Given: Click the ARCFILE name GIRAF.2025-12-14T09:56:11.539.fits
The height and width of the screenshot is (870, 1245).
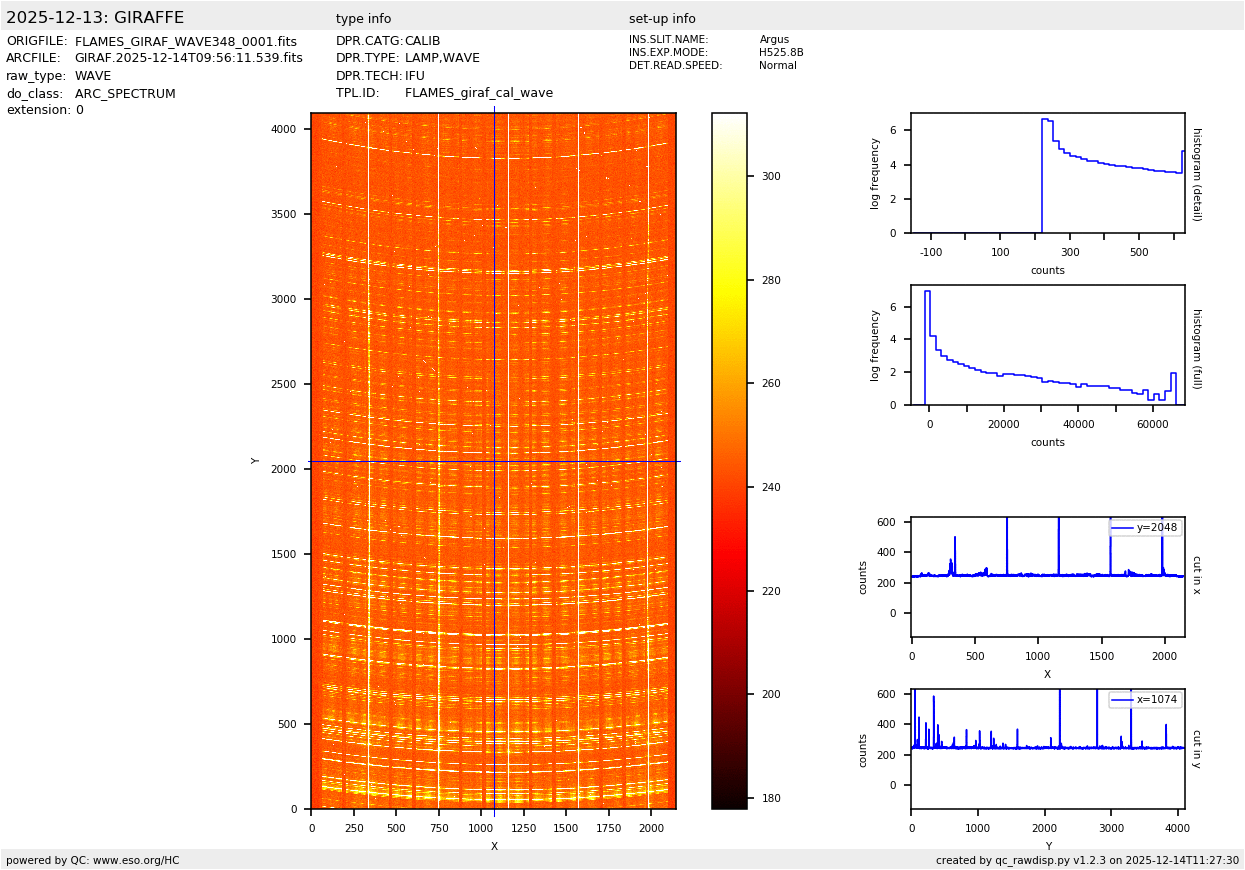Looking at the screenshot, I should click(x=188, y=59).
